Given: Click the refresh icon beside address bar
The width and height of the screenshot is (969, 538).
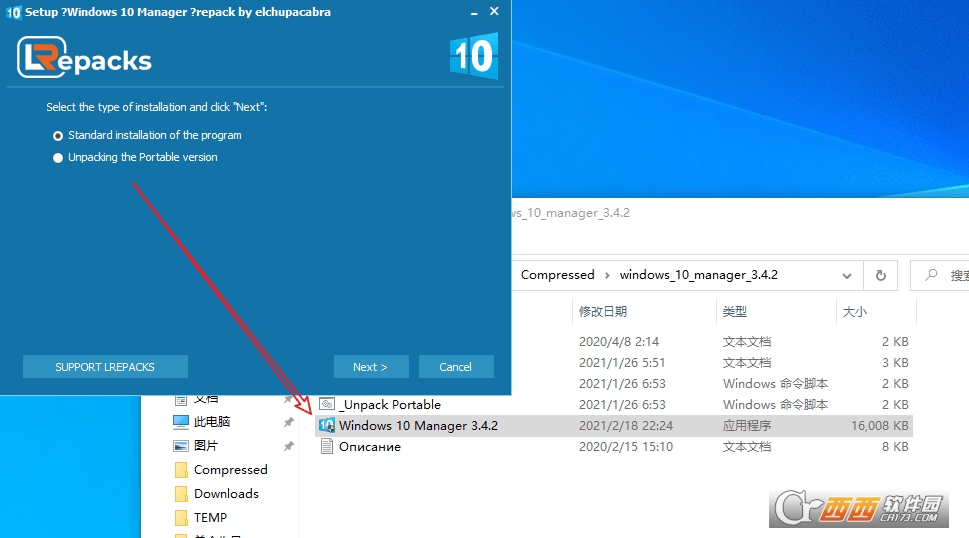Looking at the screenshot, I should (880, 275).
